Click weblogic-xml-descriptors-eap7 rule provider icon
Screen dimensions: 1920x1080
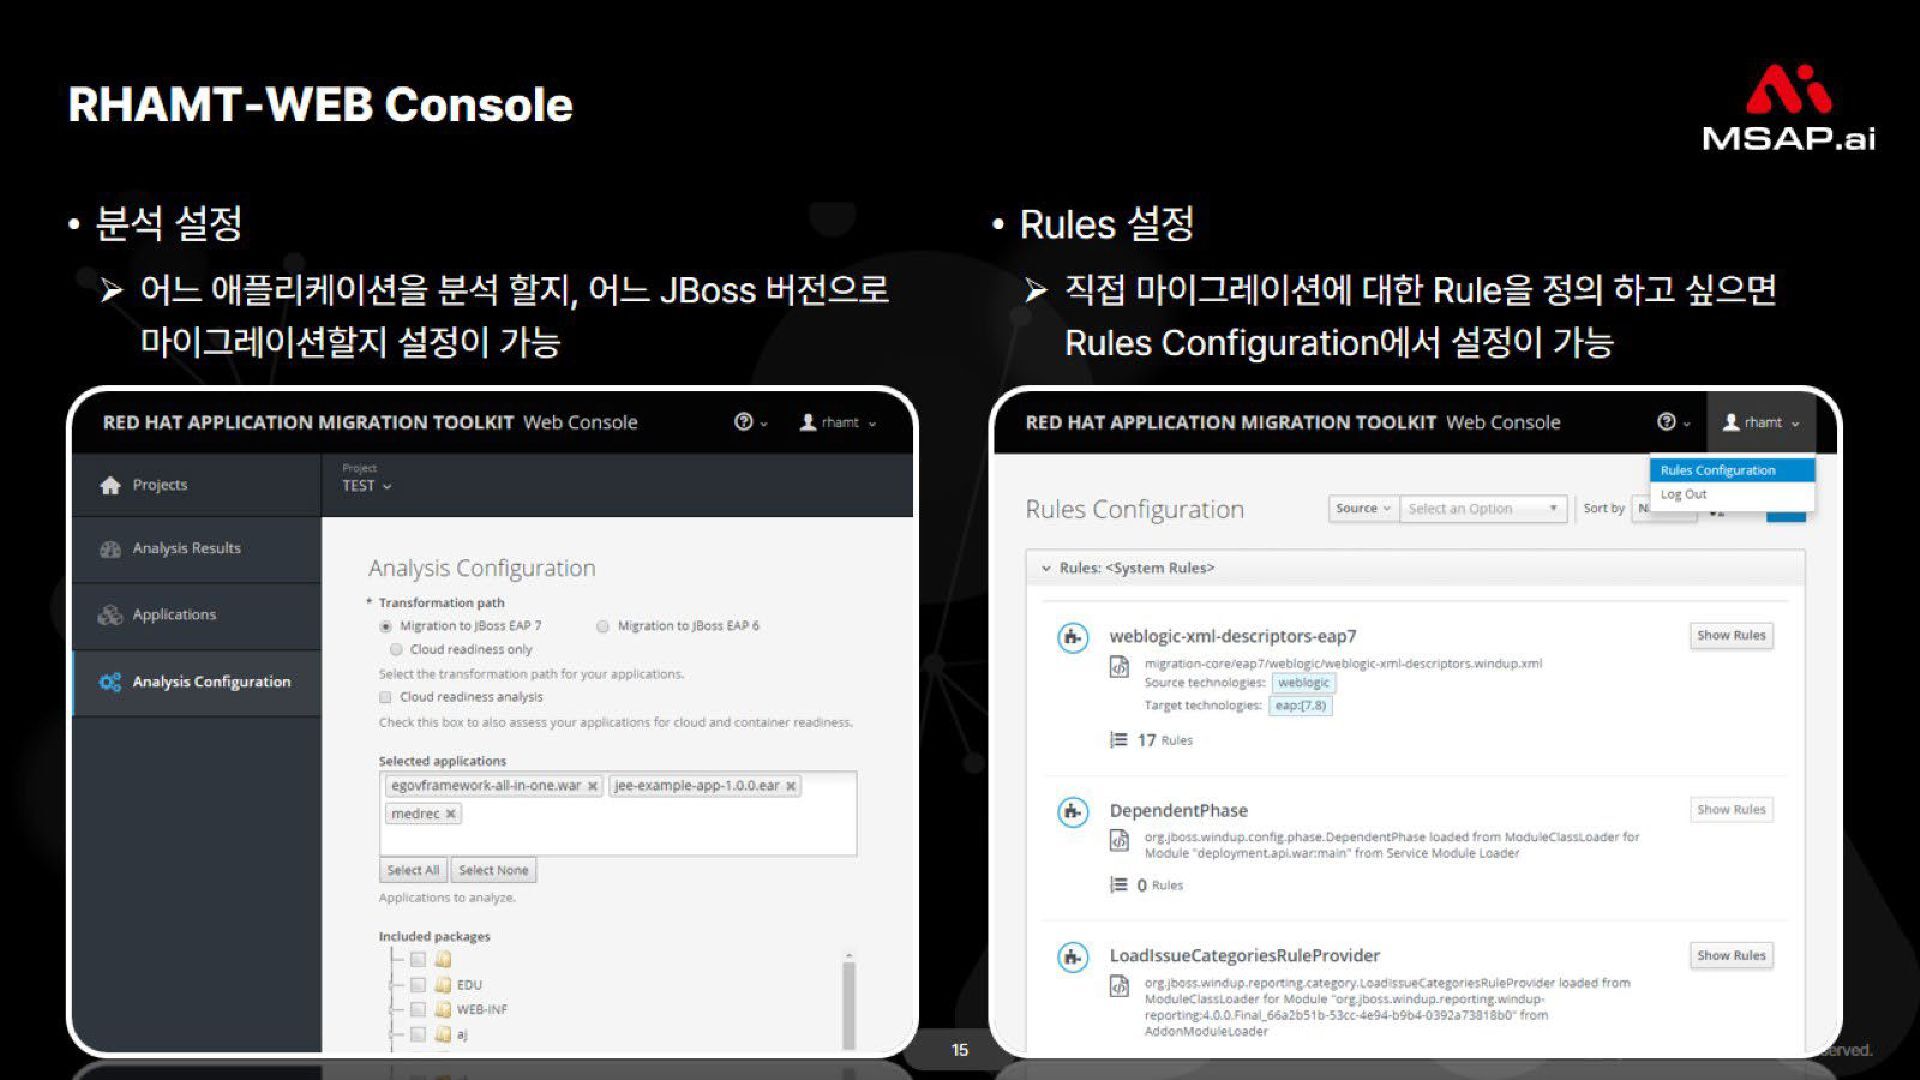(x=1073, y=637)
